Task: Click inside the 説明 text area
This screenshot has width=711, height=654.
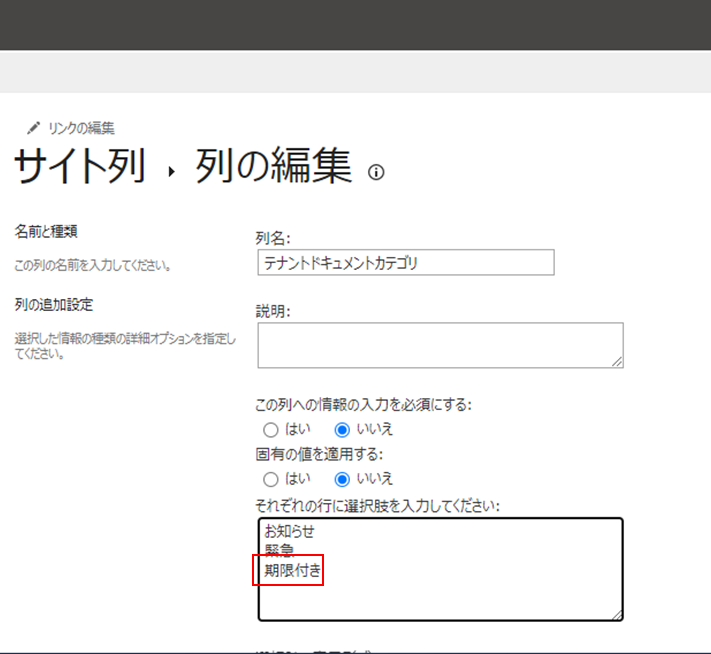Action: (x=440, y=345)
